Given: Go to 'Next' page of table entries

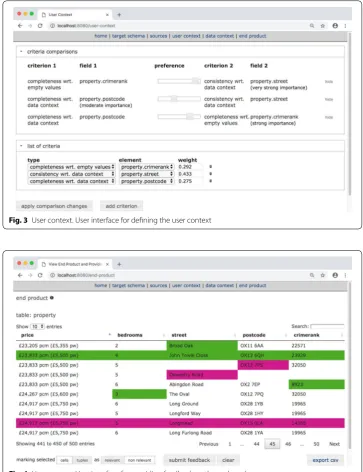Looking at the screenshot, I should [x=334, y=444].
